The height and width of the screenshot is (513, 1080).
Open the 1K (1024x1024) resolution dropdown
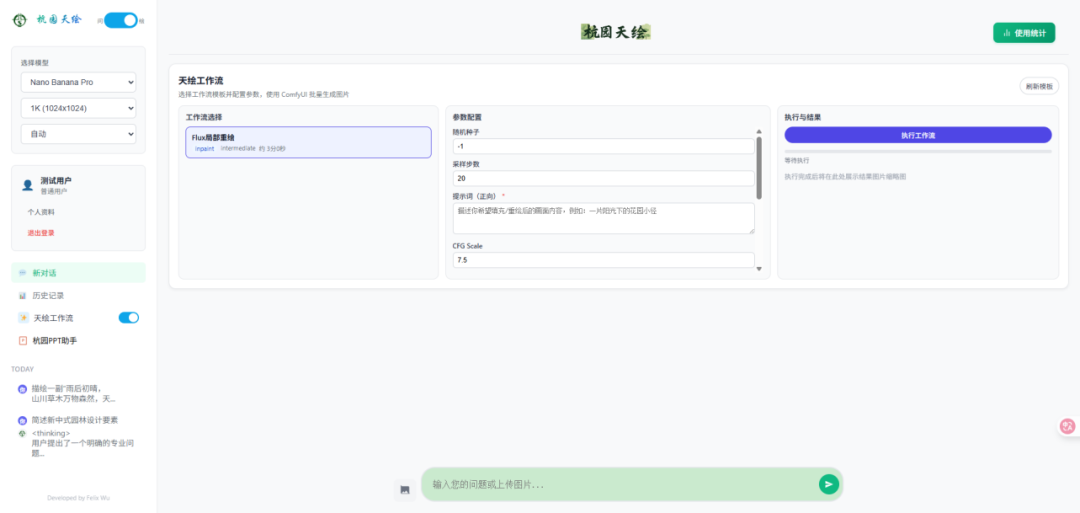pyautogui.click(x=78, y=108)
